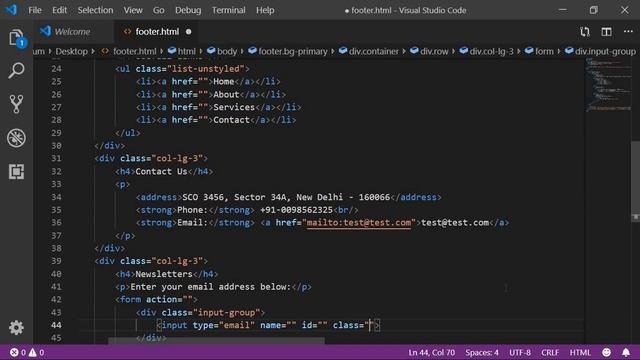Viewport: 640px width, 360px height.
Task: Follow the mailto:test@test.com link
Action: (x=359, y=222)
